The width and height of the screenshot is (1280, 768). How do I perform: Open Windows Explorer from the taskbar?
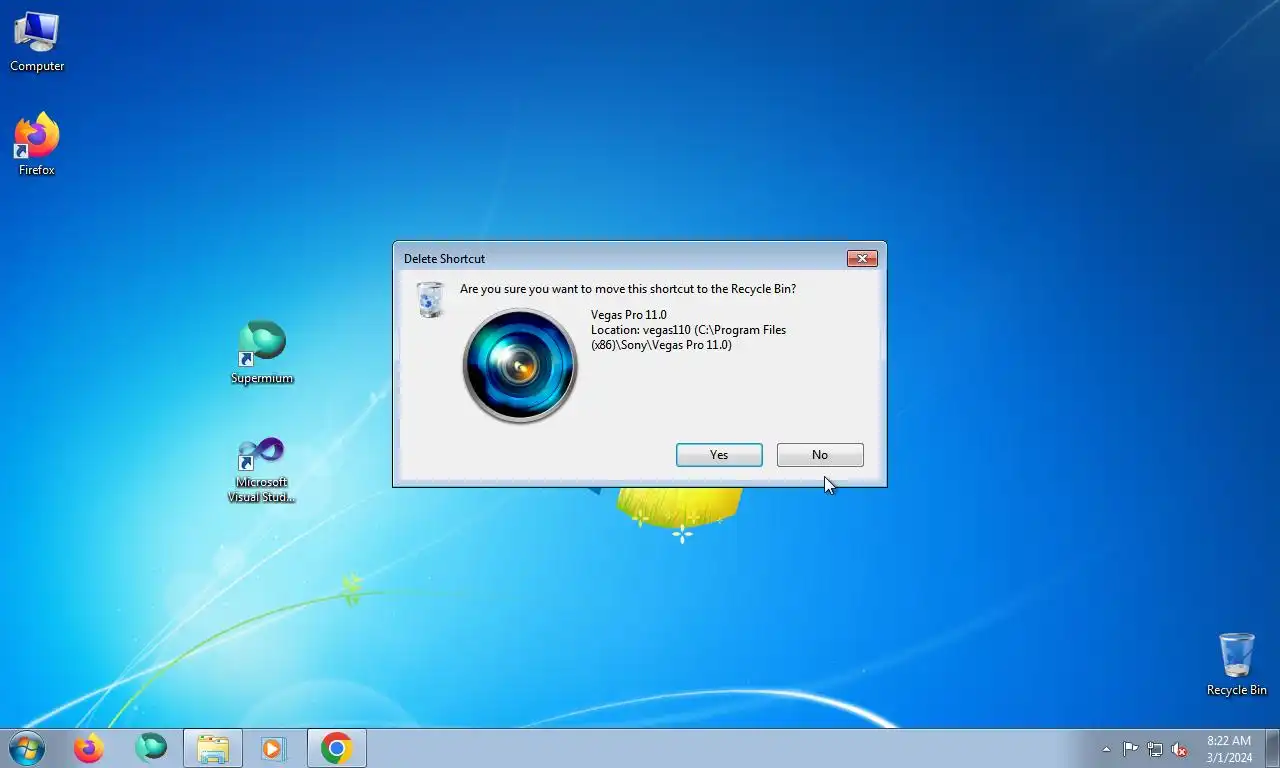(x=213, y=748)
